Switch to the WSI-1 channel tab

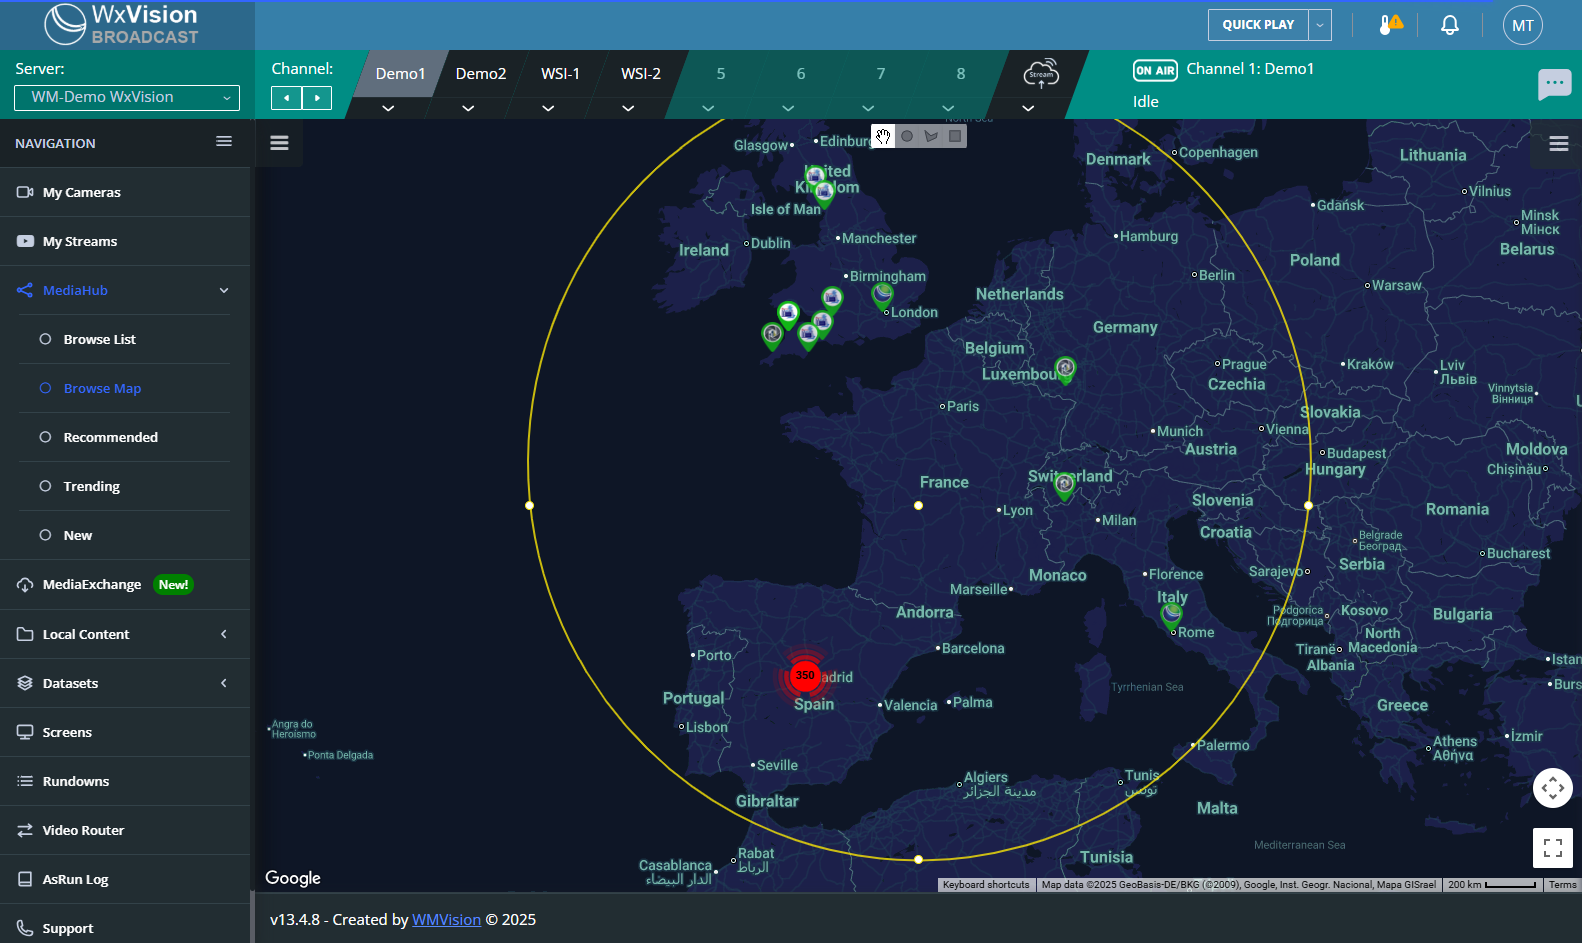pos(560,74)
